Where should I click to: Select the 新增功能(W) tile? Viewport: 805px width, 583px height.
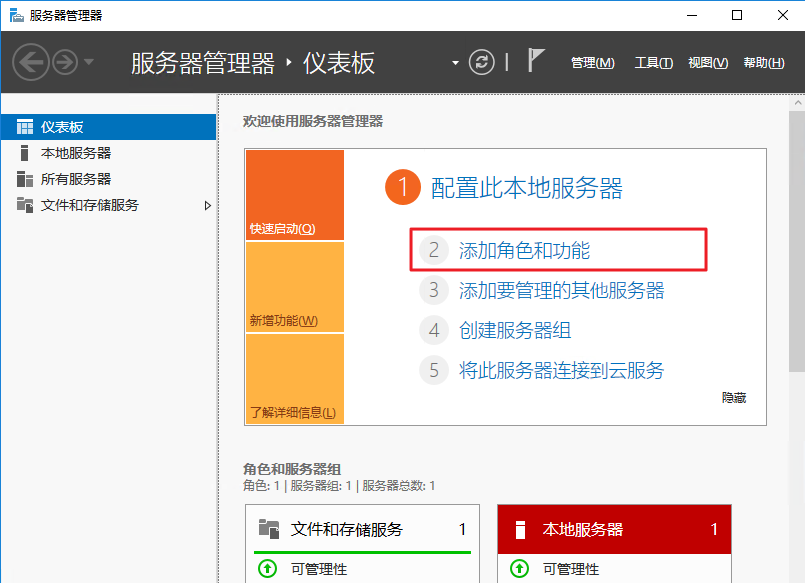(x=295, y=287)
